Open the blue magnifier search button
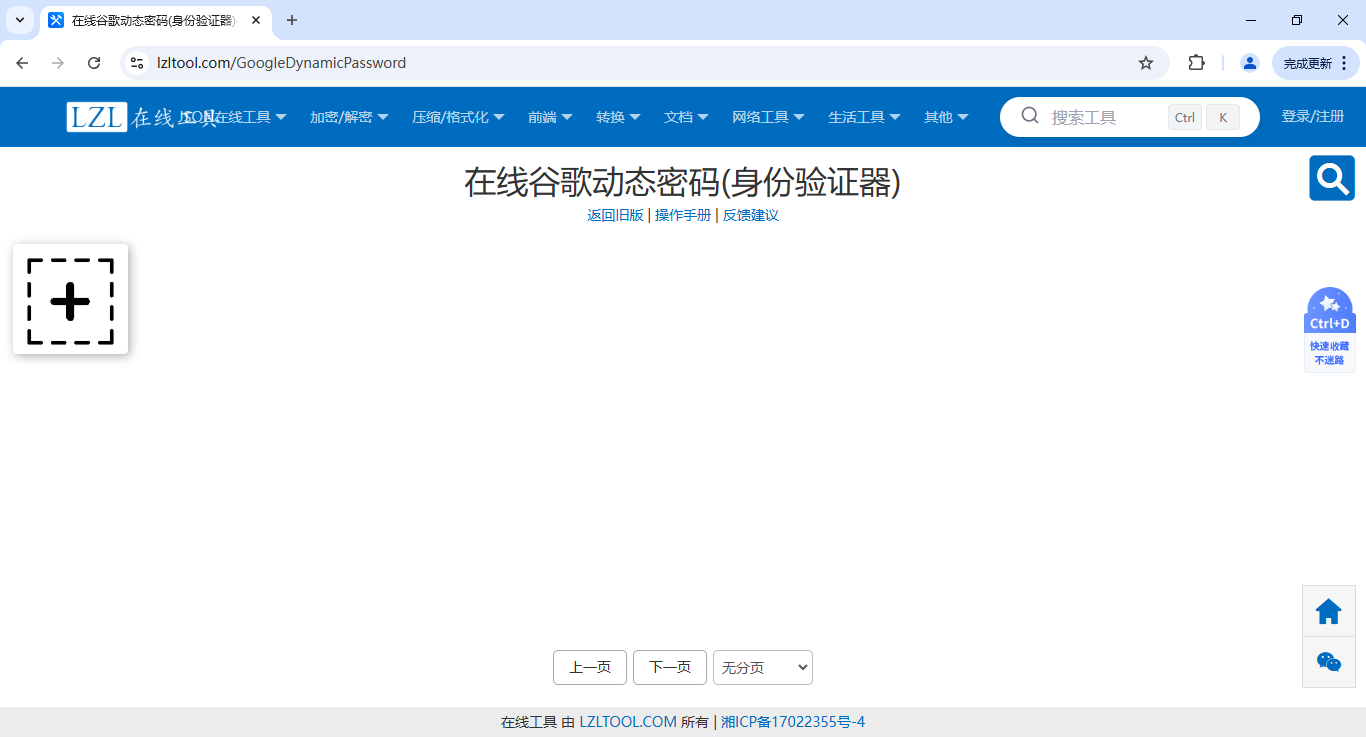 click(x=1331, y=178)
